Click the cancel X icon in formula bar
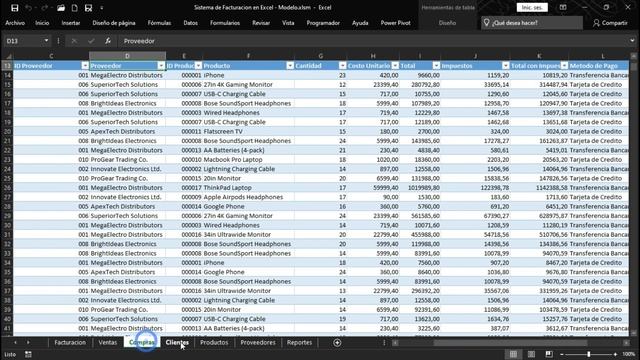Viewport: 640px width, 360px height. (74, 41)
